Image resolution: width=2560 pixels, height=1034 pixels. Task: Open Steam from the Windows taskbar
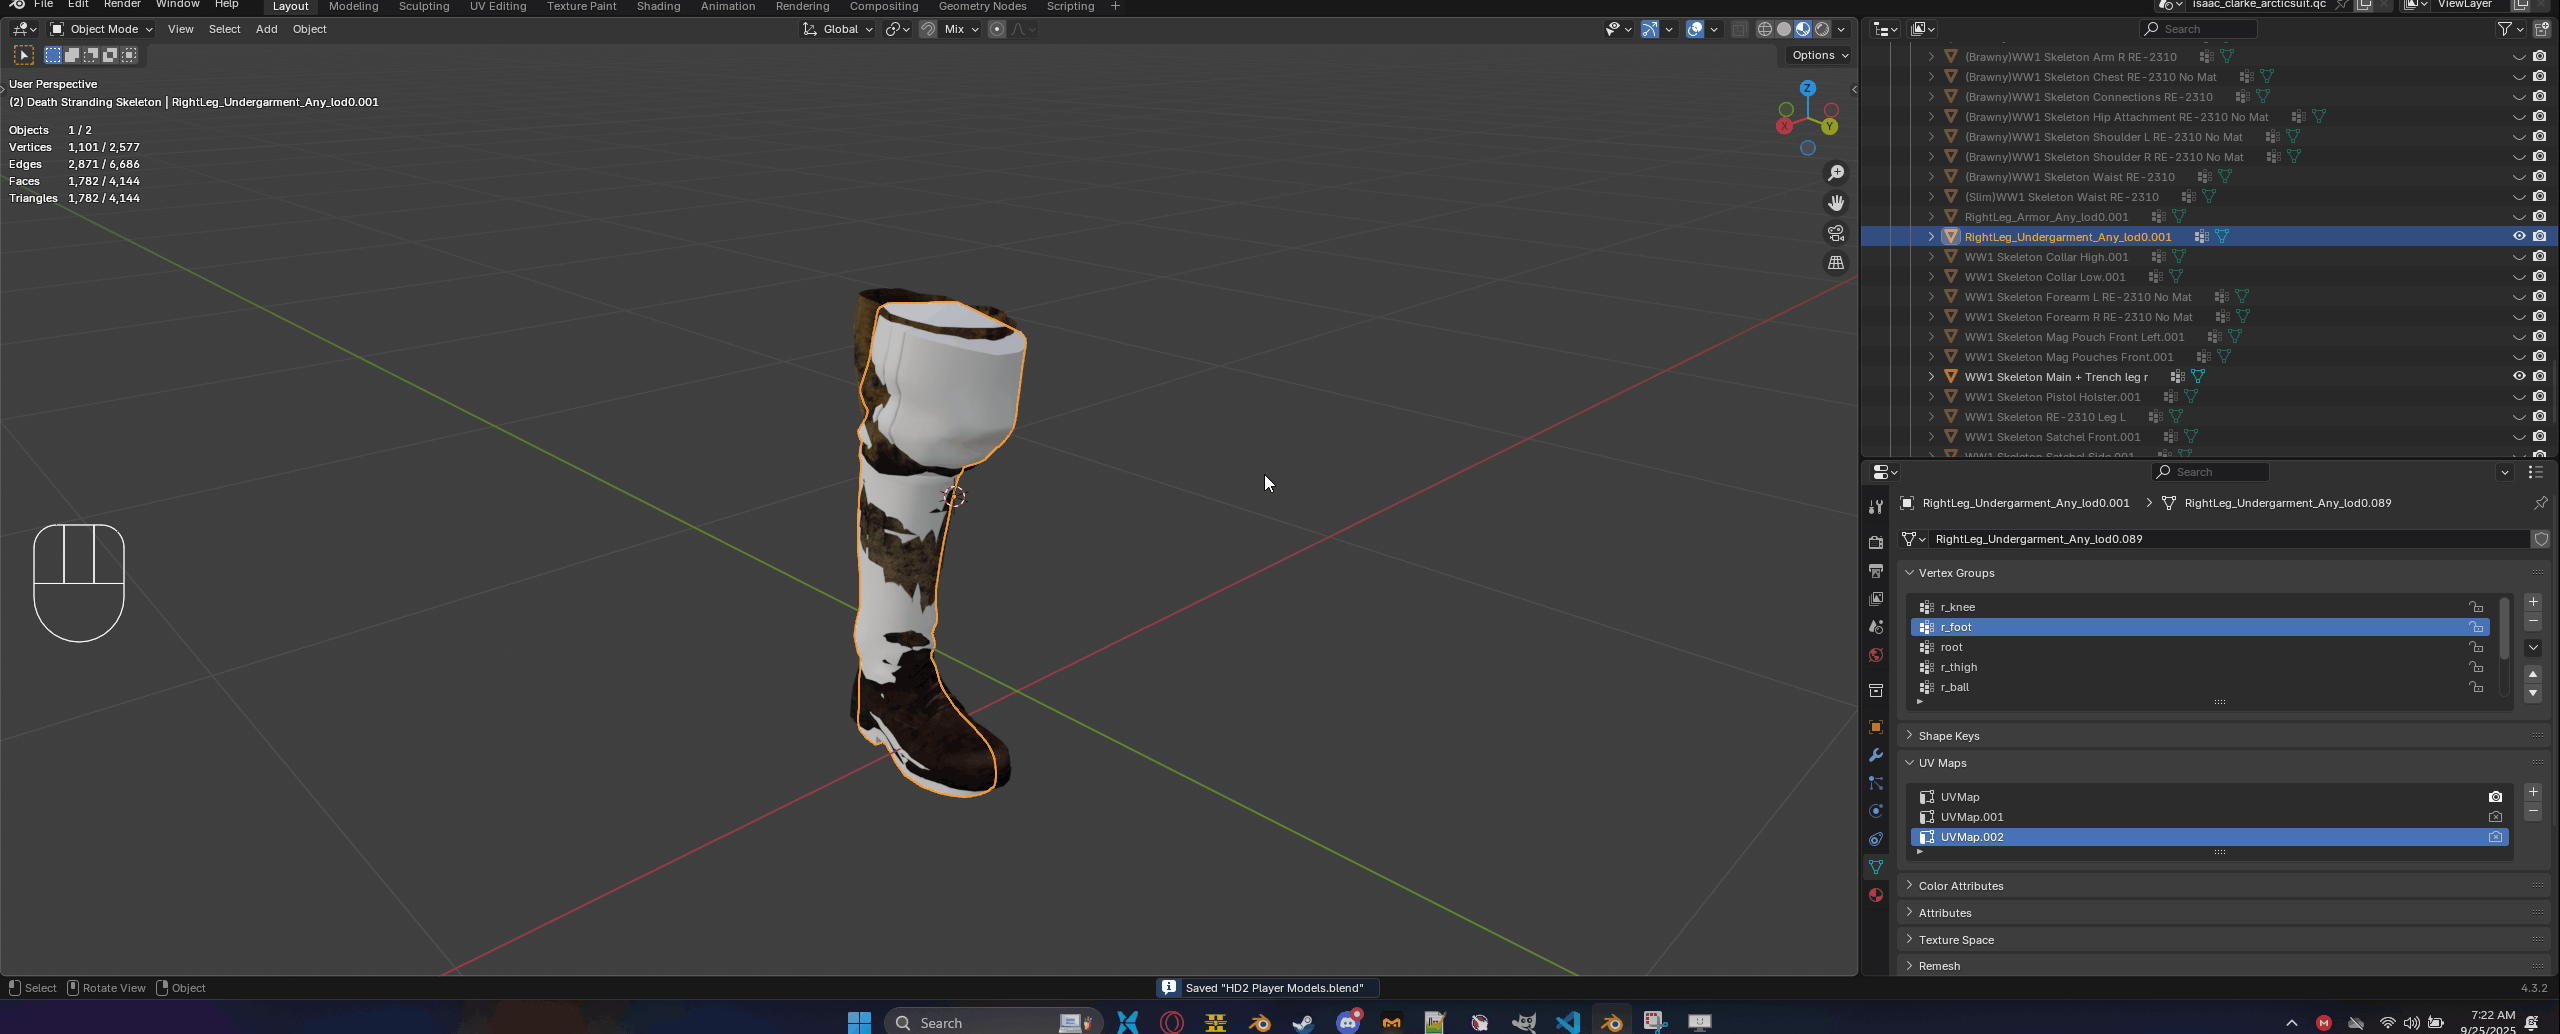pos(1303,1022)
